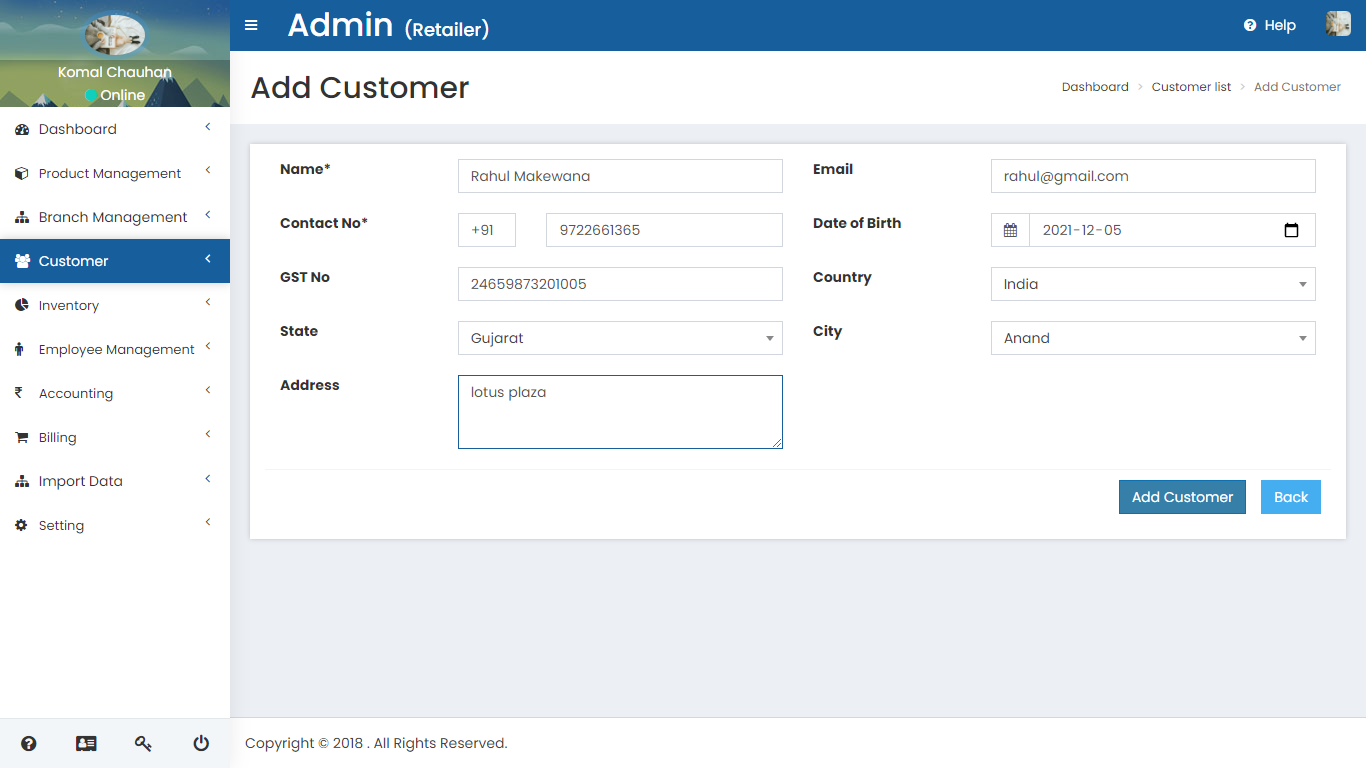Screen dimensions: 1366x768
Task: Focus the Address text area
Action: 619,412
